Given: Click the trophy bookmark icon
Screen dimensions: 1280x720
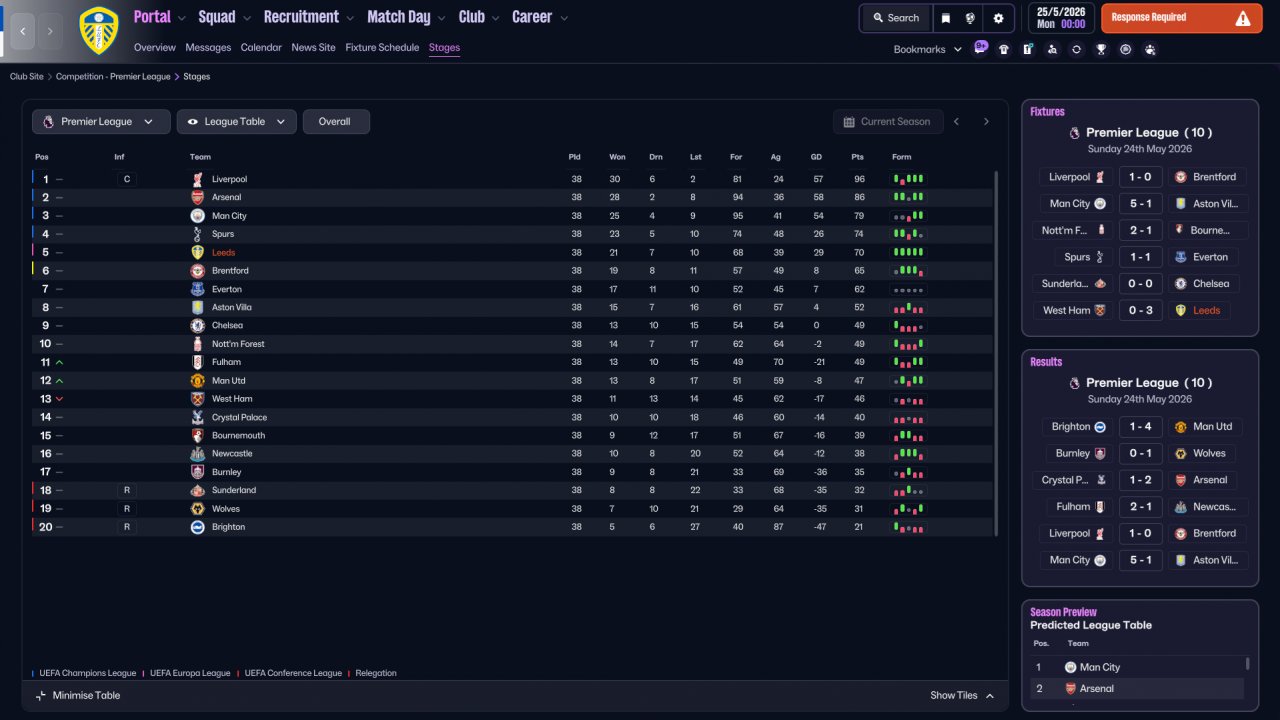Looking at the screenshot, I should 1101,49.
